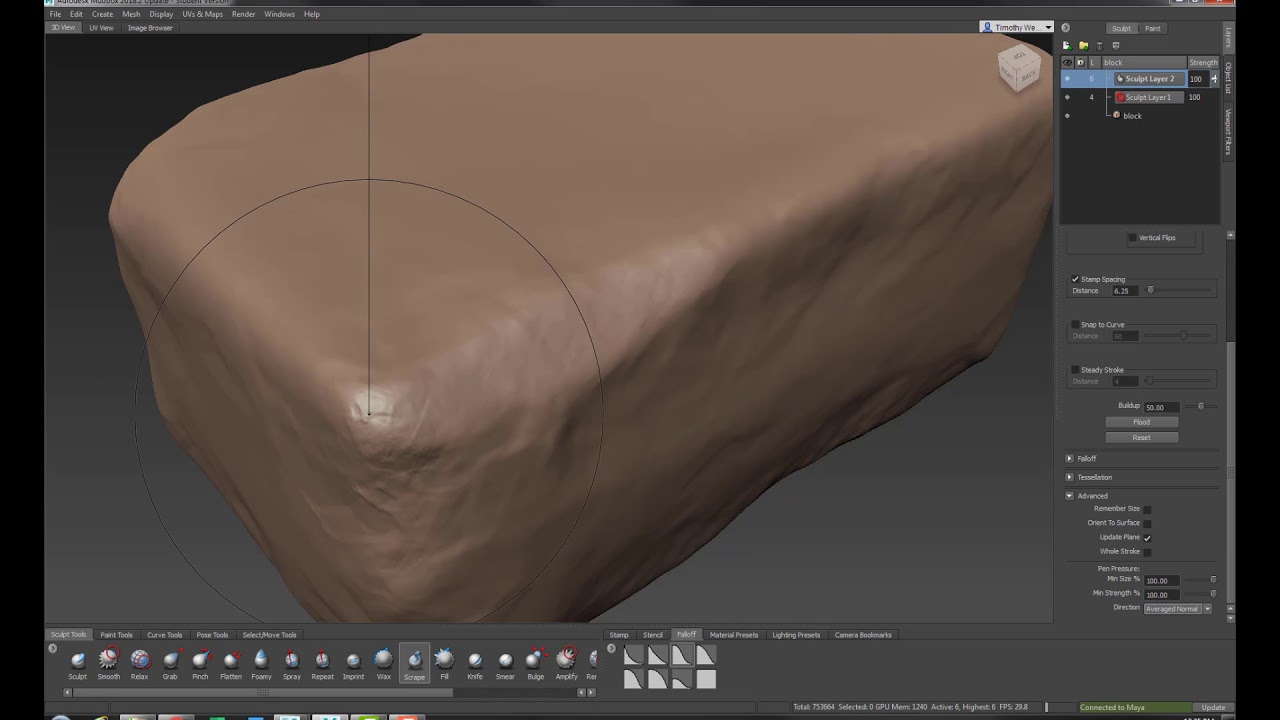Click the plus icon on Sculpt Layer 2
The image size is (1280, 720).
(x=1214, y=79)
